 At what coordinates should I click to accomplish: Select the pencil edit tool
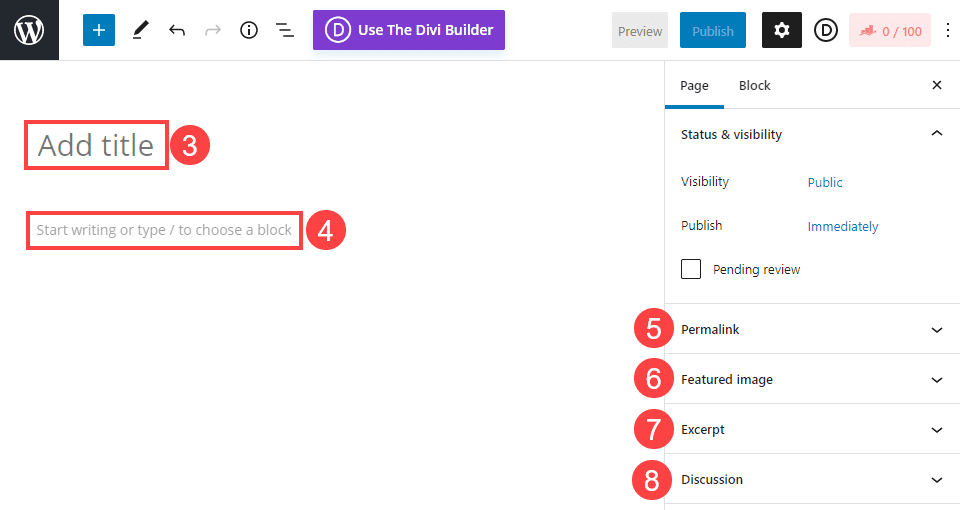140,30
